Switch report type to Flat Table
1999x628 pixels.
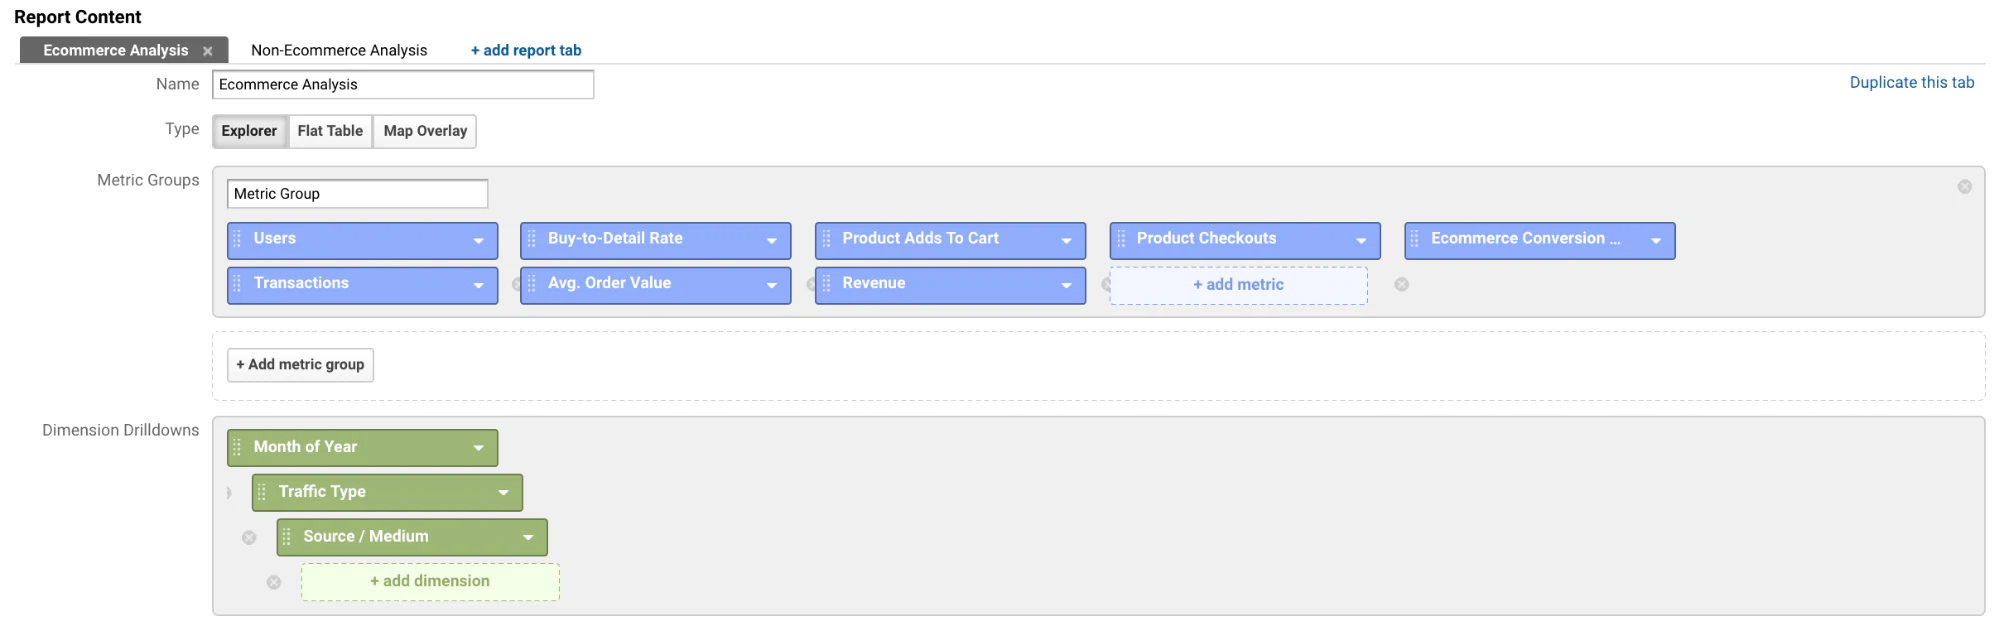(x=330, y=131)
